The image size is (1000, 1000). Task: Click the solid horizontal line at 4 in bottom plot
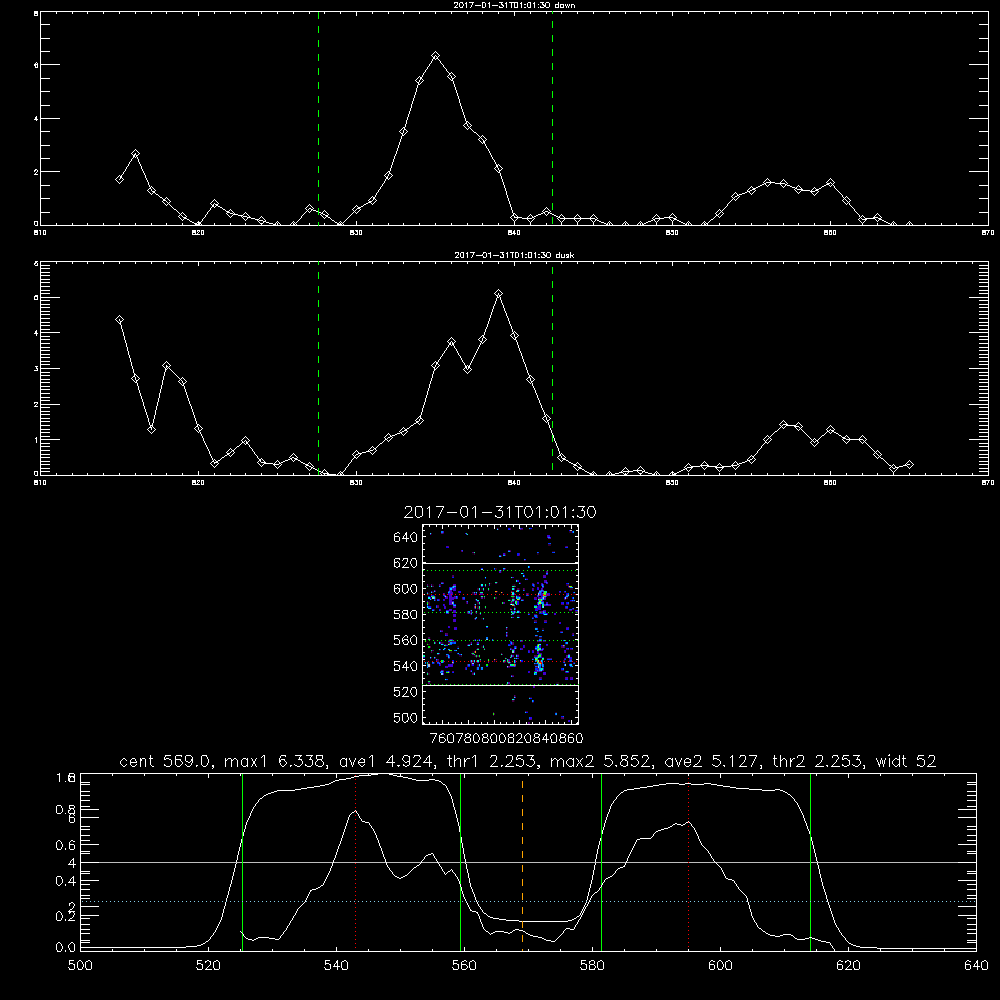(528, 862)
